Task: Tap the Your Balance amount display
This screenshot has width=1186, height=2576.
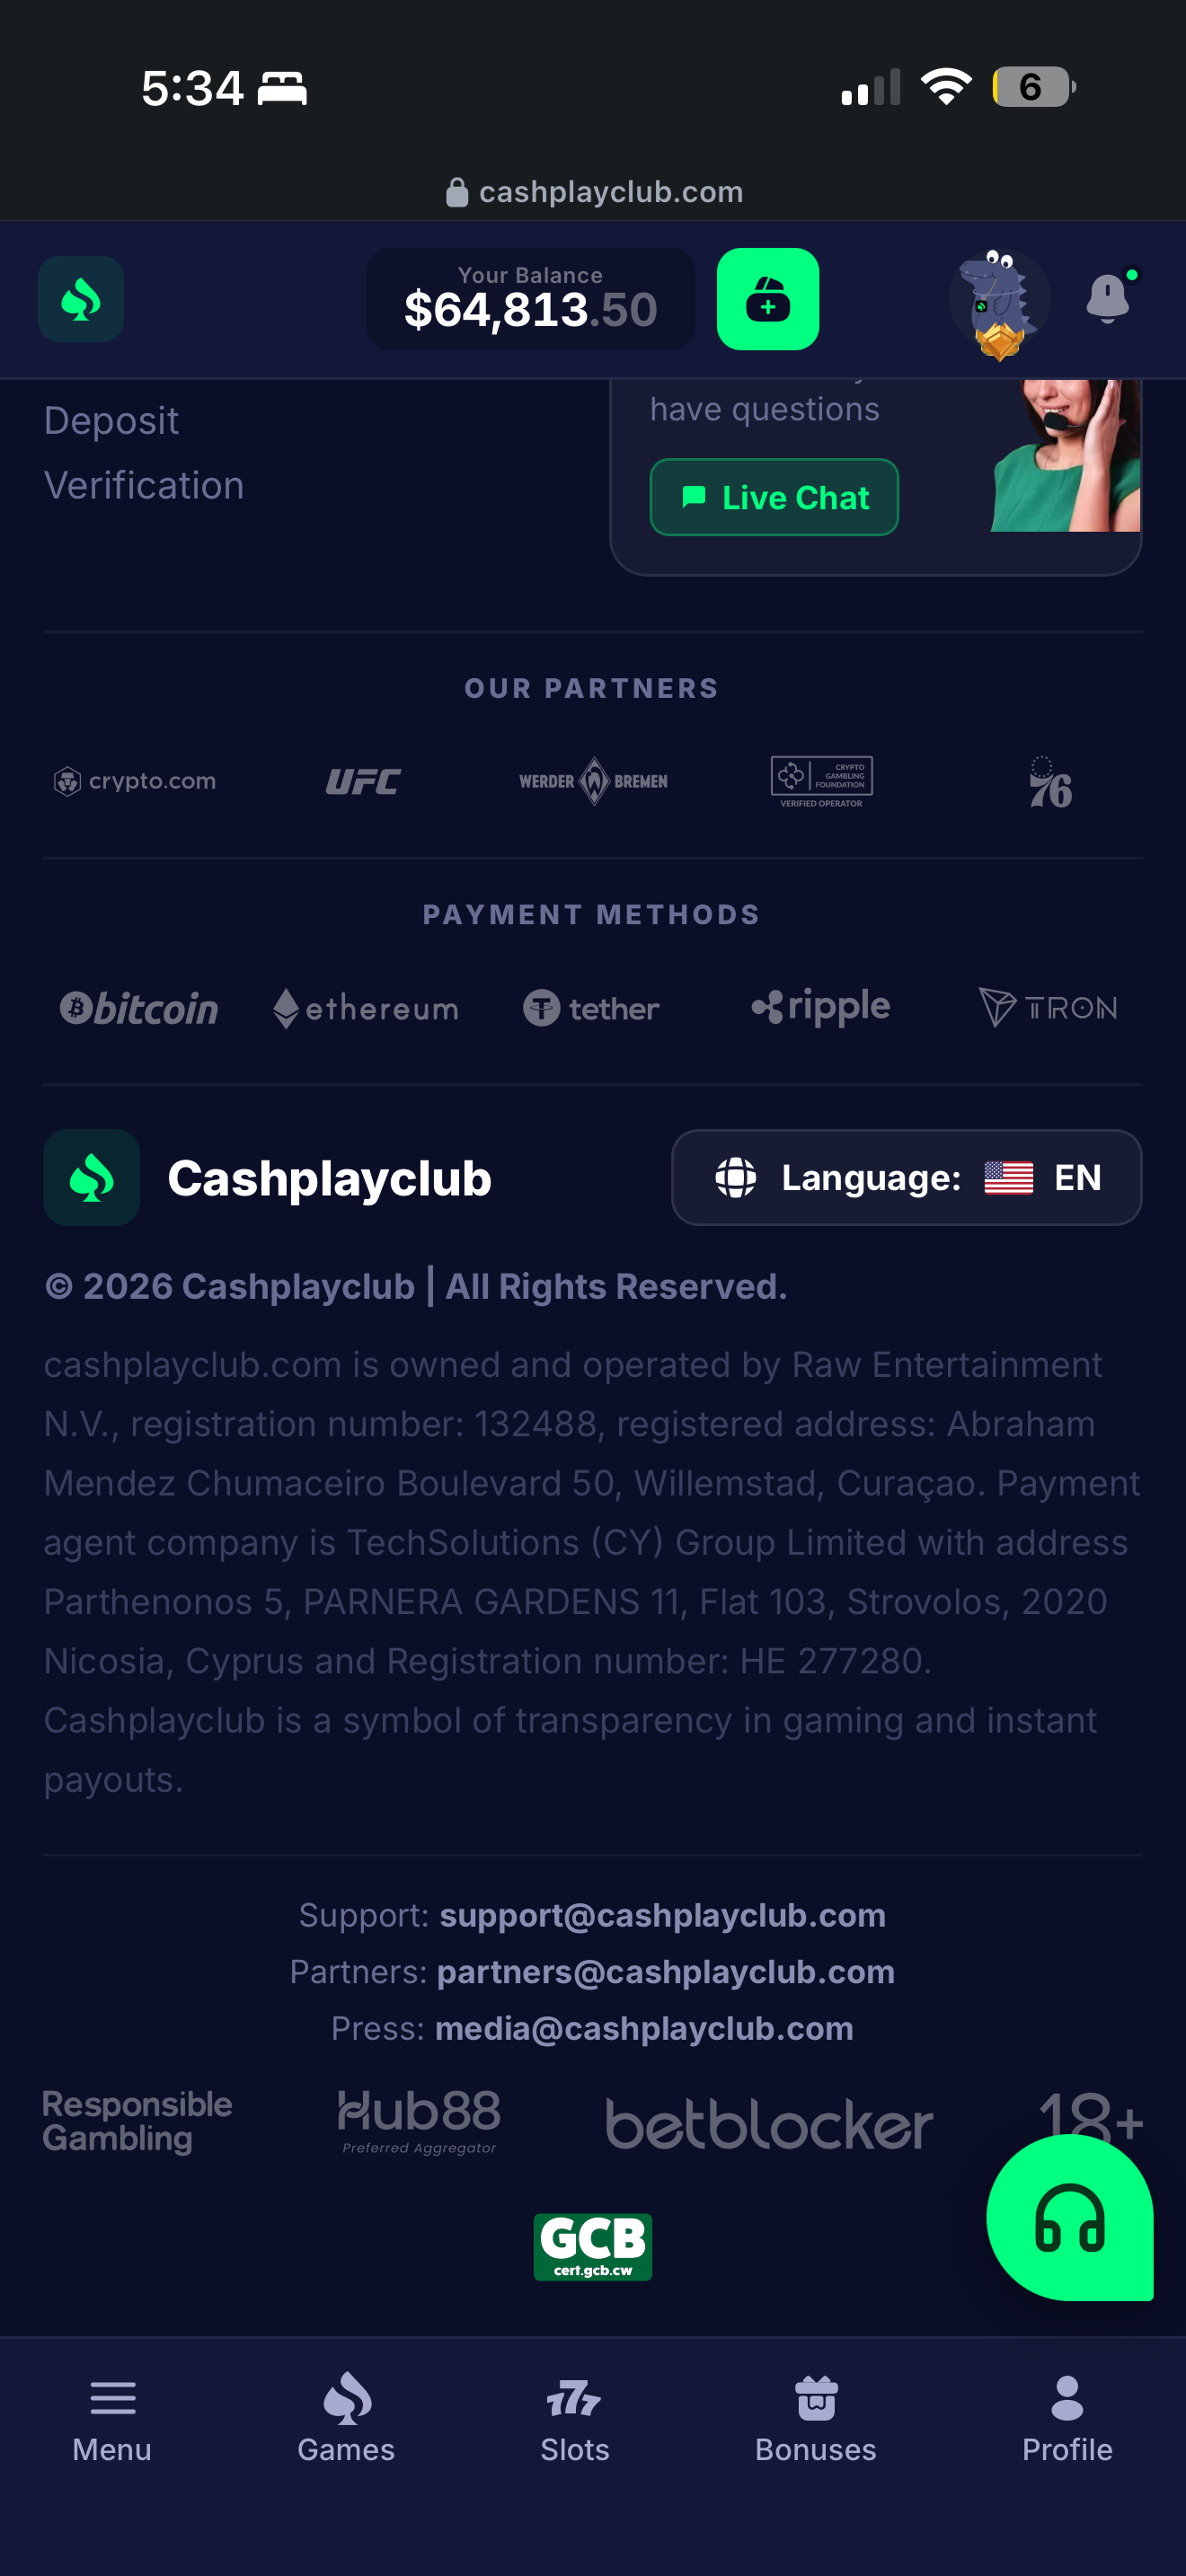Action: click(531, 299)
